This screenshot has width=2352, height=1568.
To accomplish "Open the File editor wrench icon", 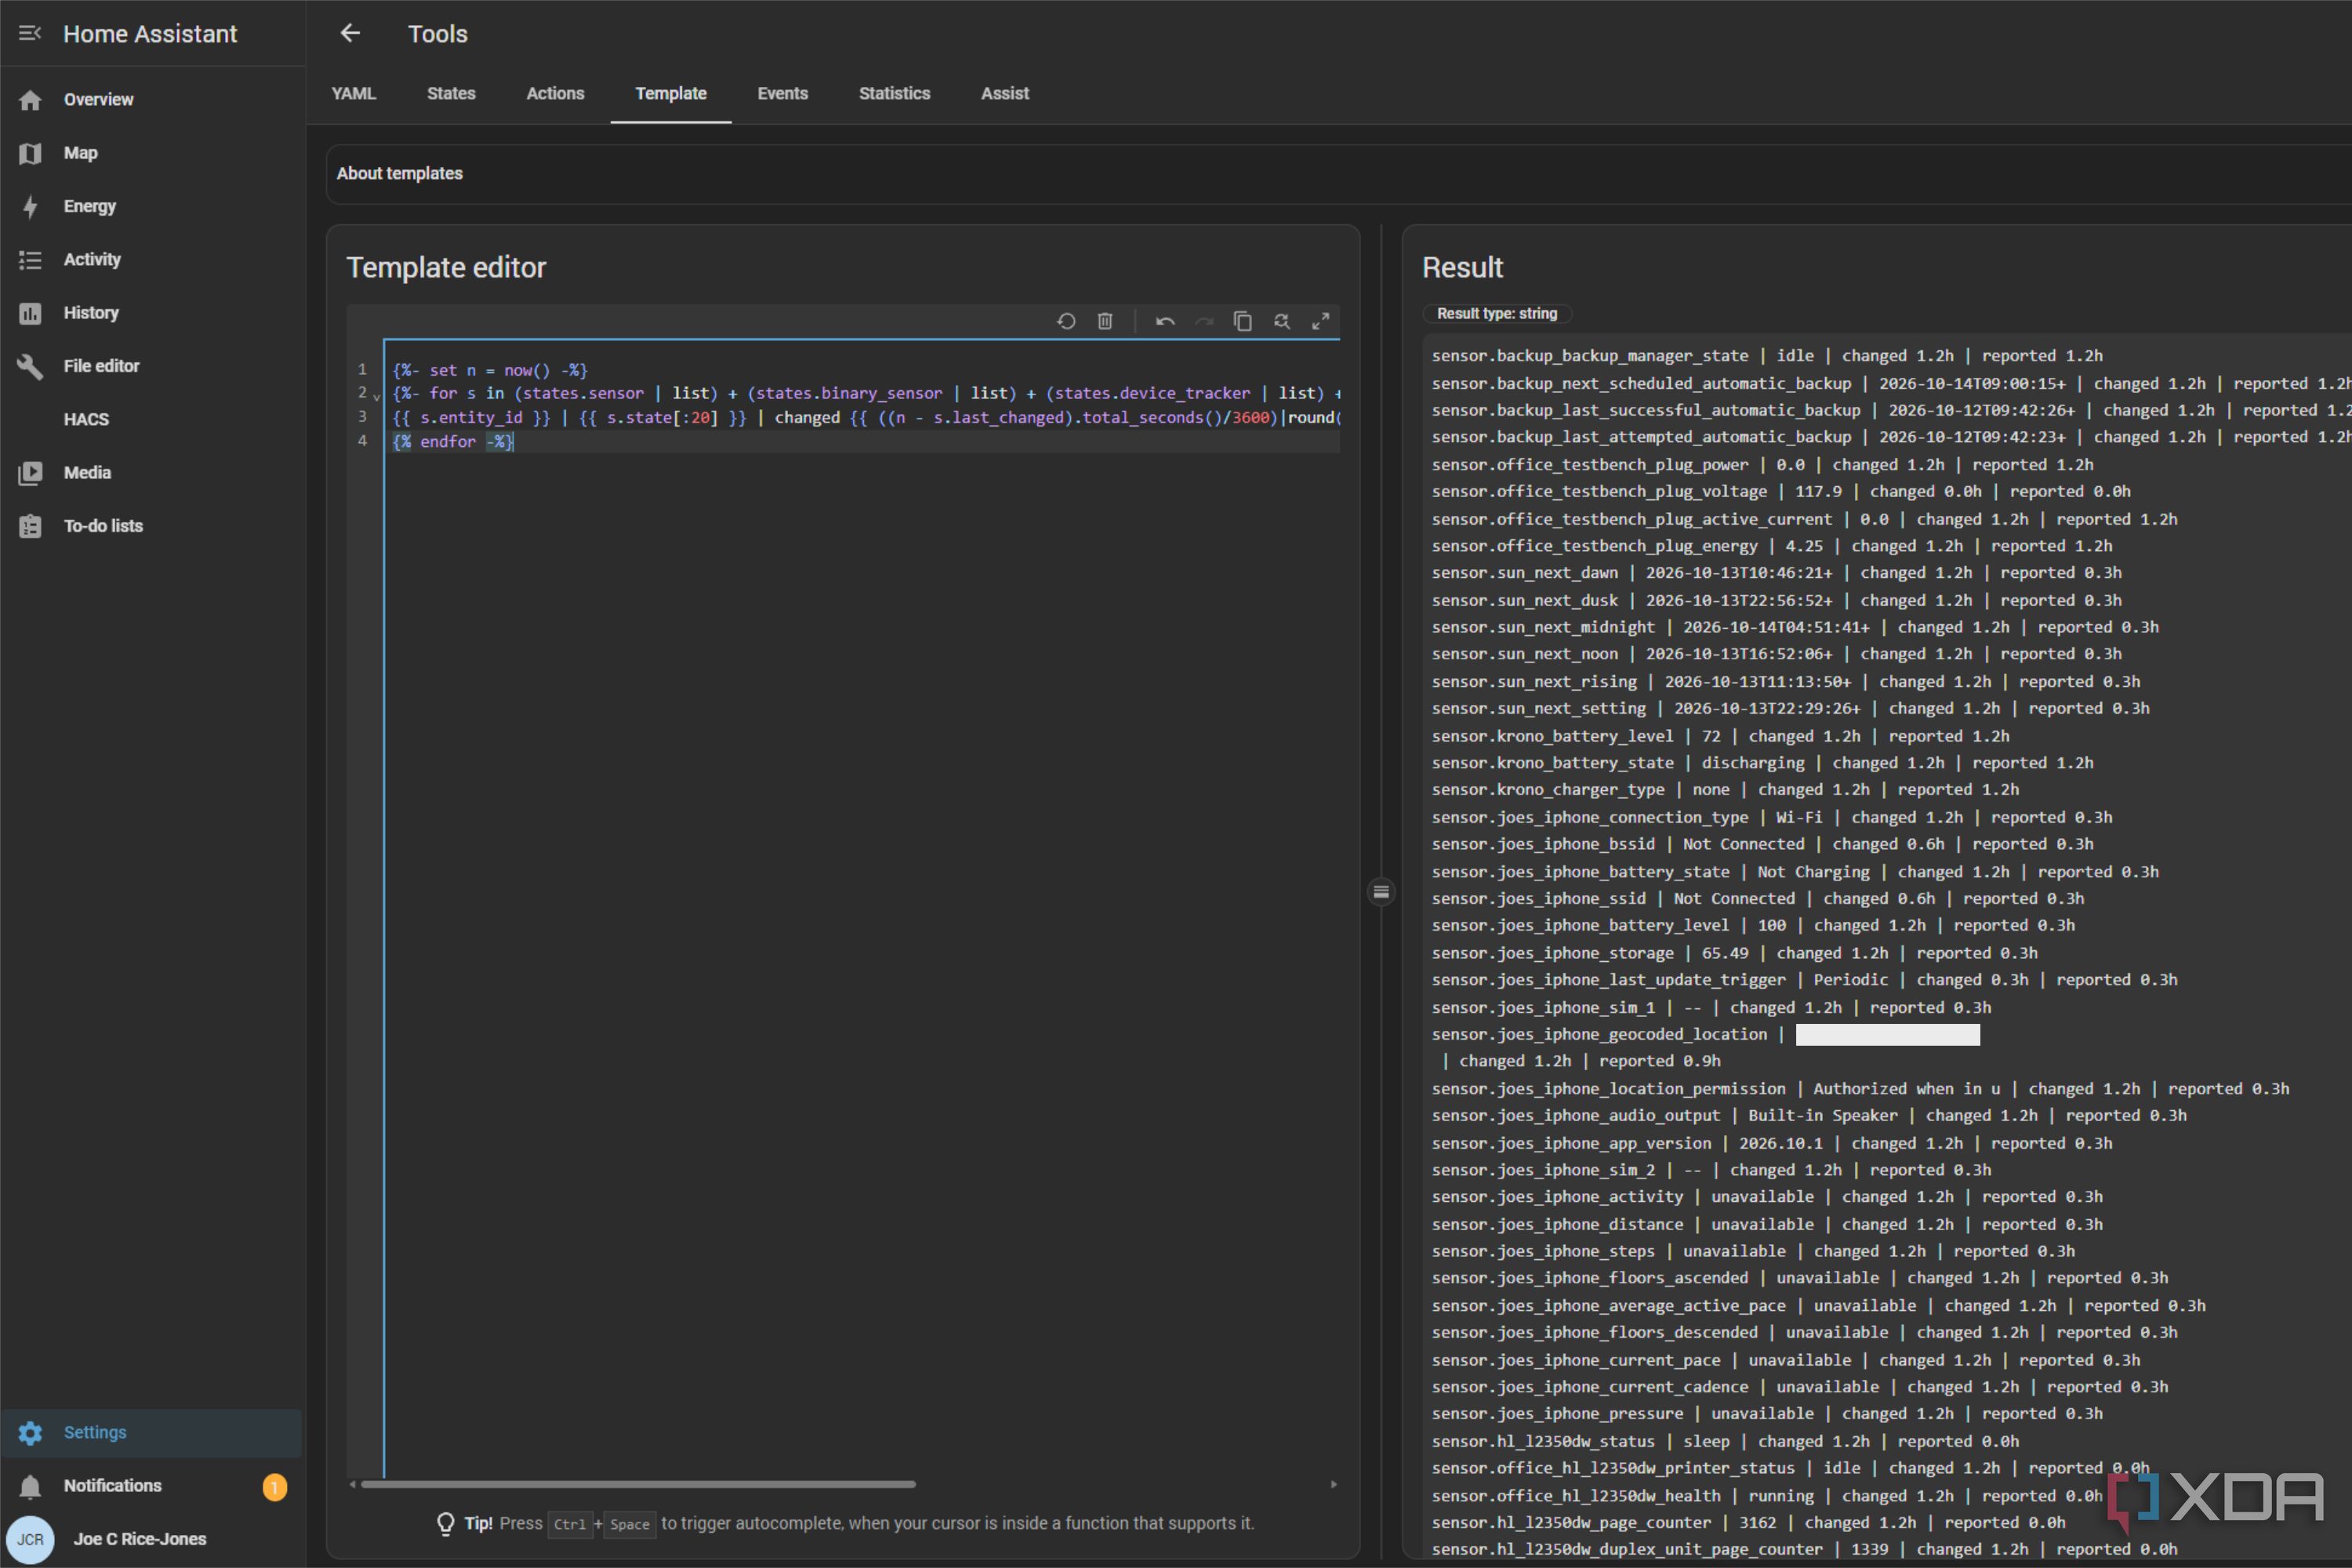I will point(30,366).
